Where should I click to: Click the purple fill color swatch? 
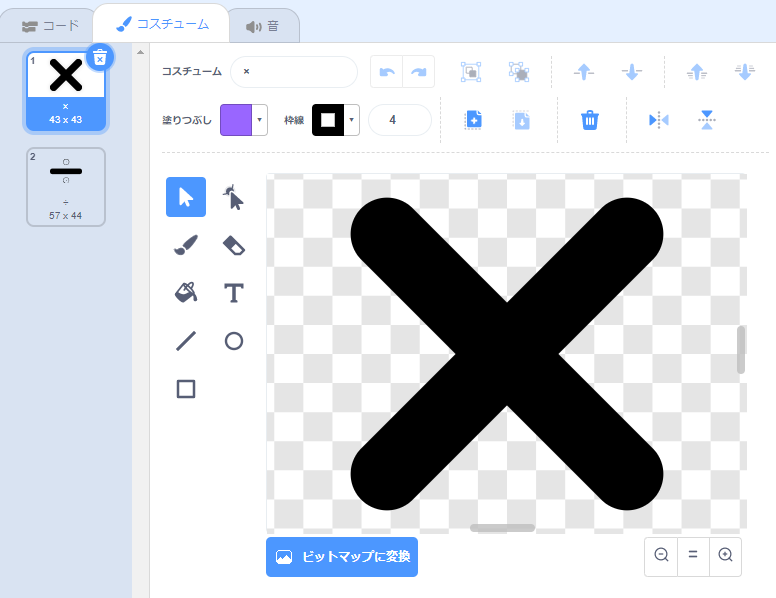[236, 120]
